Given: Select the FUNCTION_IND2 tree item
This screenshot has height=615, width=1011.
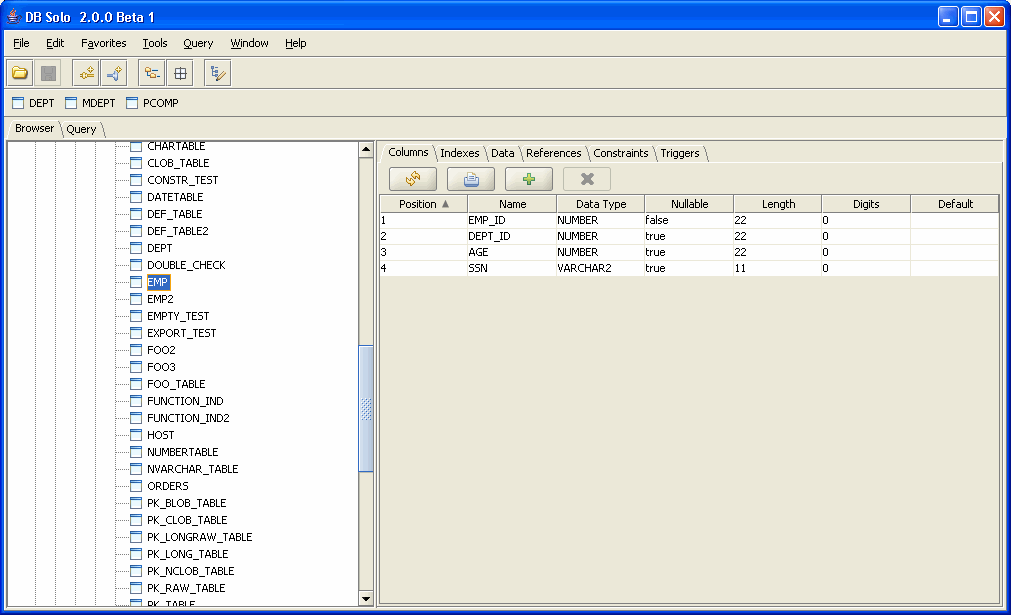Looking at the screenshot, I should click(188, 418).
